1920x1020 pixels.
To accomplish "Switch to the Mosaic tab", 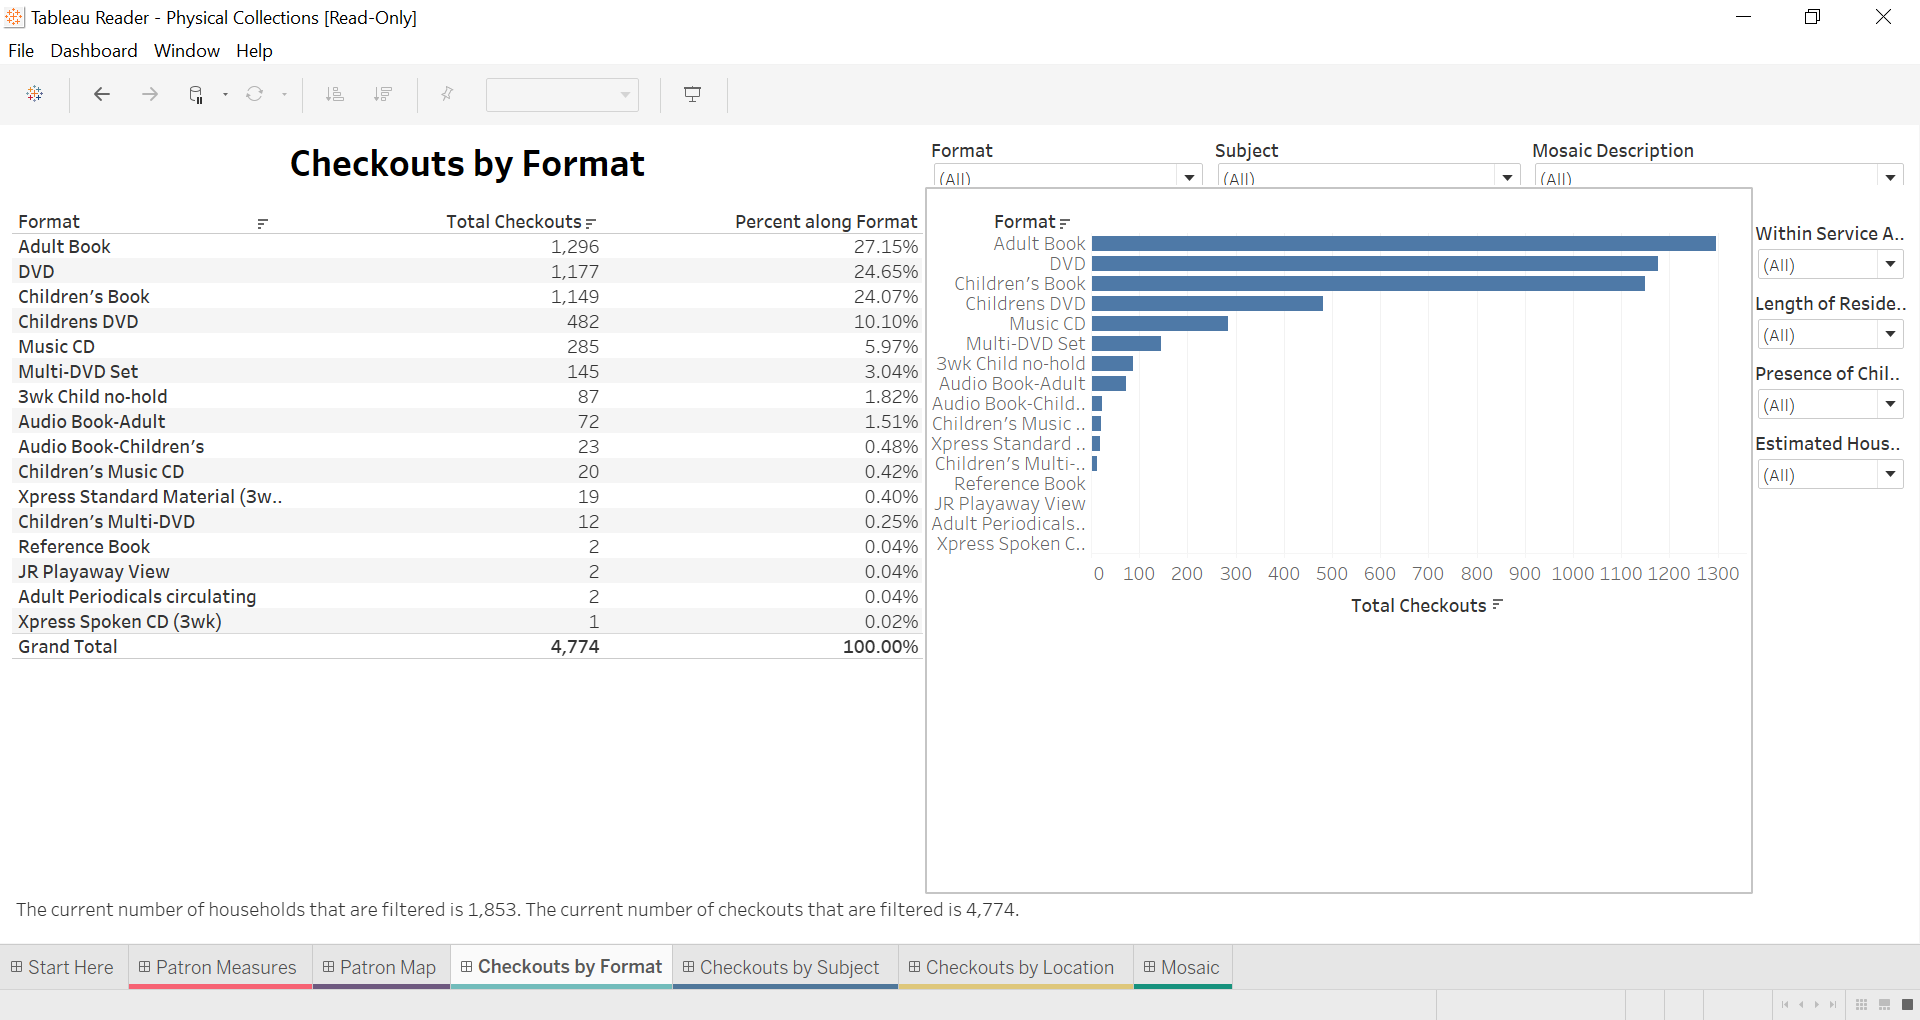I will click(x=1182, y=967).
